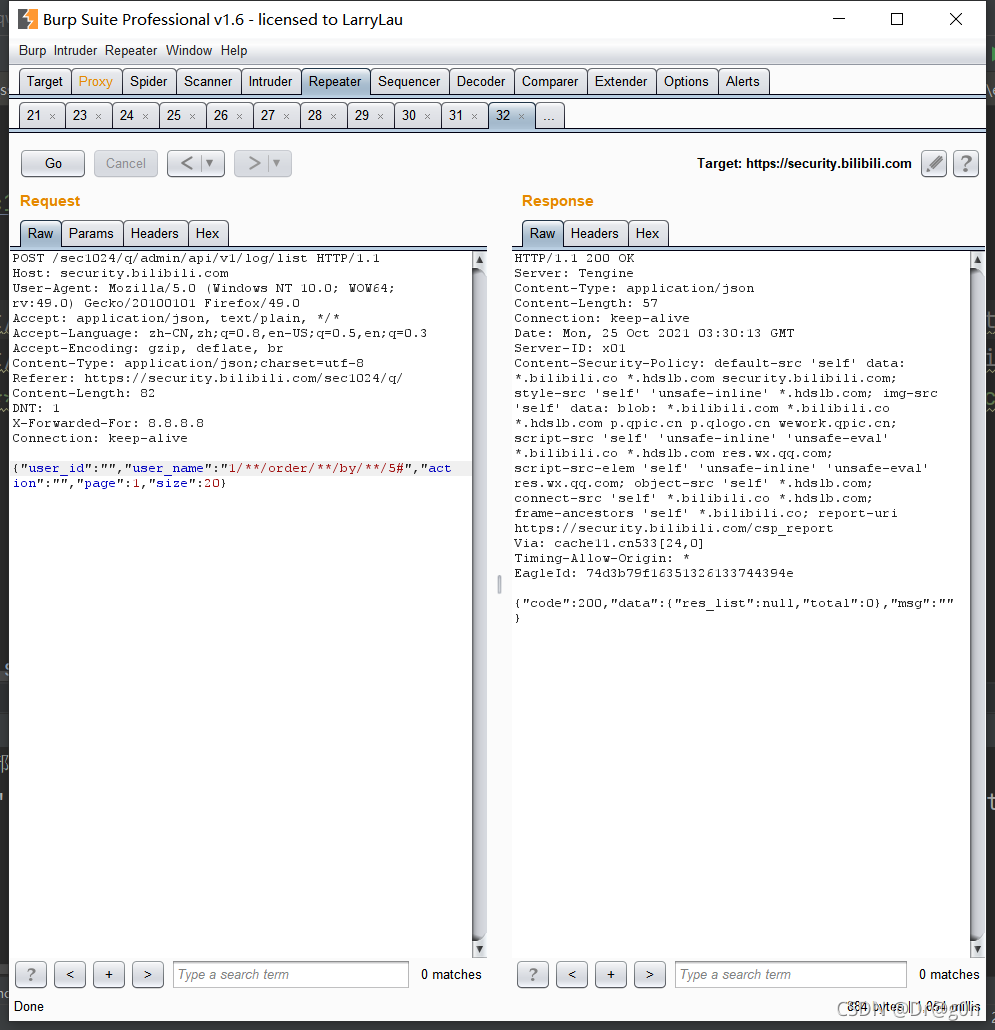Select response Raw view tab
The width and height of the screenshot is (995, 1030).
tap(542, 233)
